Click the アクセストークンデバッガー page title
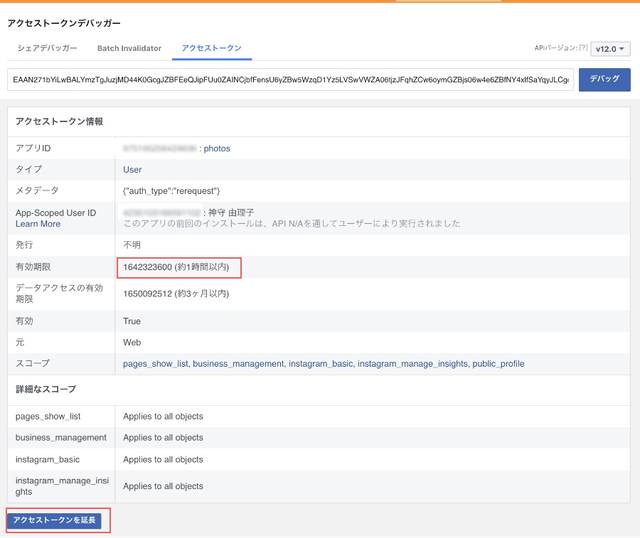This screenshot has width=640, height=538. (x=64, y=23)
